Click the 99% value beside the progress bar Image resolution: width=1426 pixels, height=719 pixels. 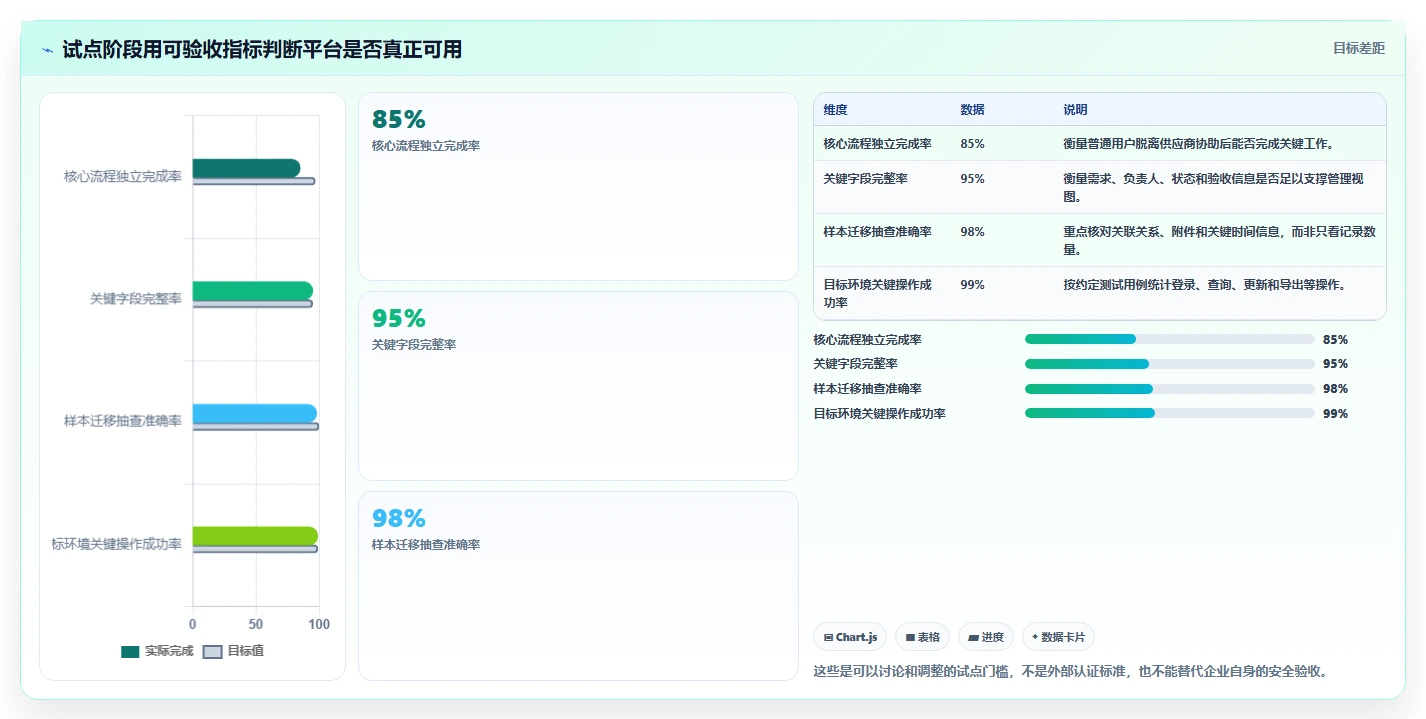point(1335,413)
